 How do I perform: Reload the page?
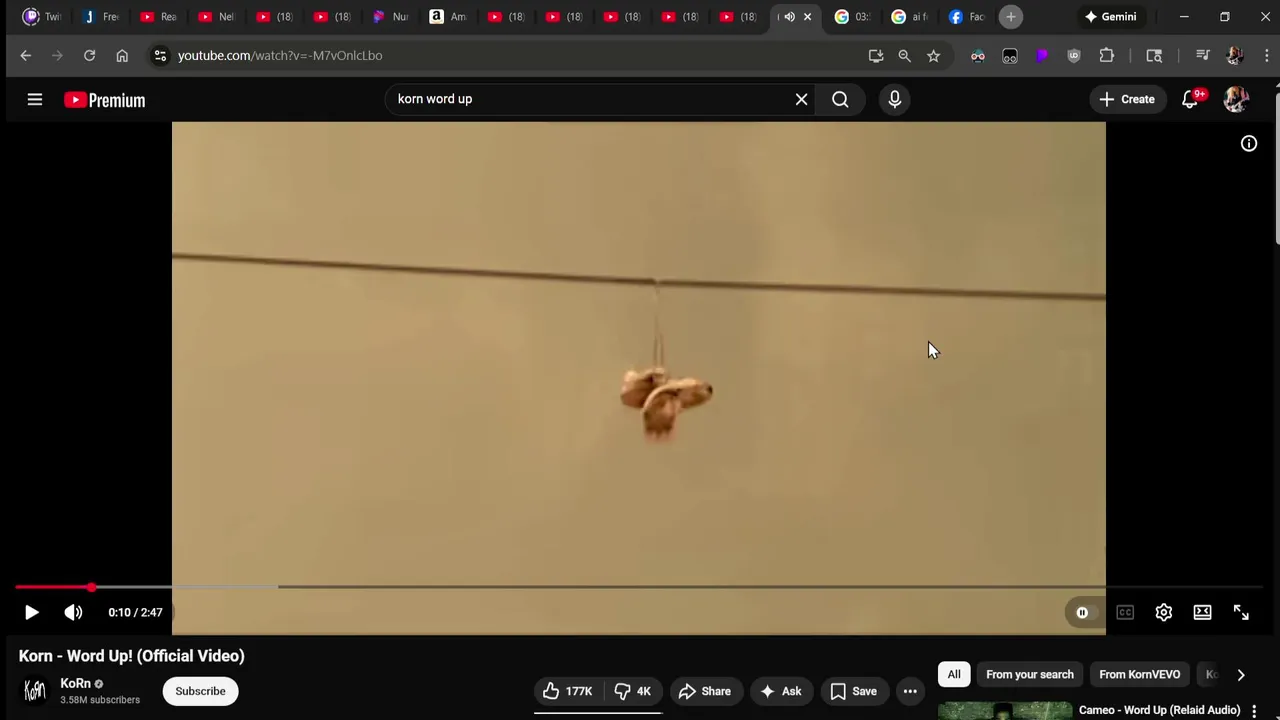point(89,56)
